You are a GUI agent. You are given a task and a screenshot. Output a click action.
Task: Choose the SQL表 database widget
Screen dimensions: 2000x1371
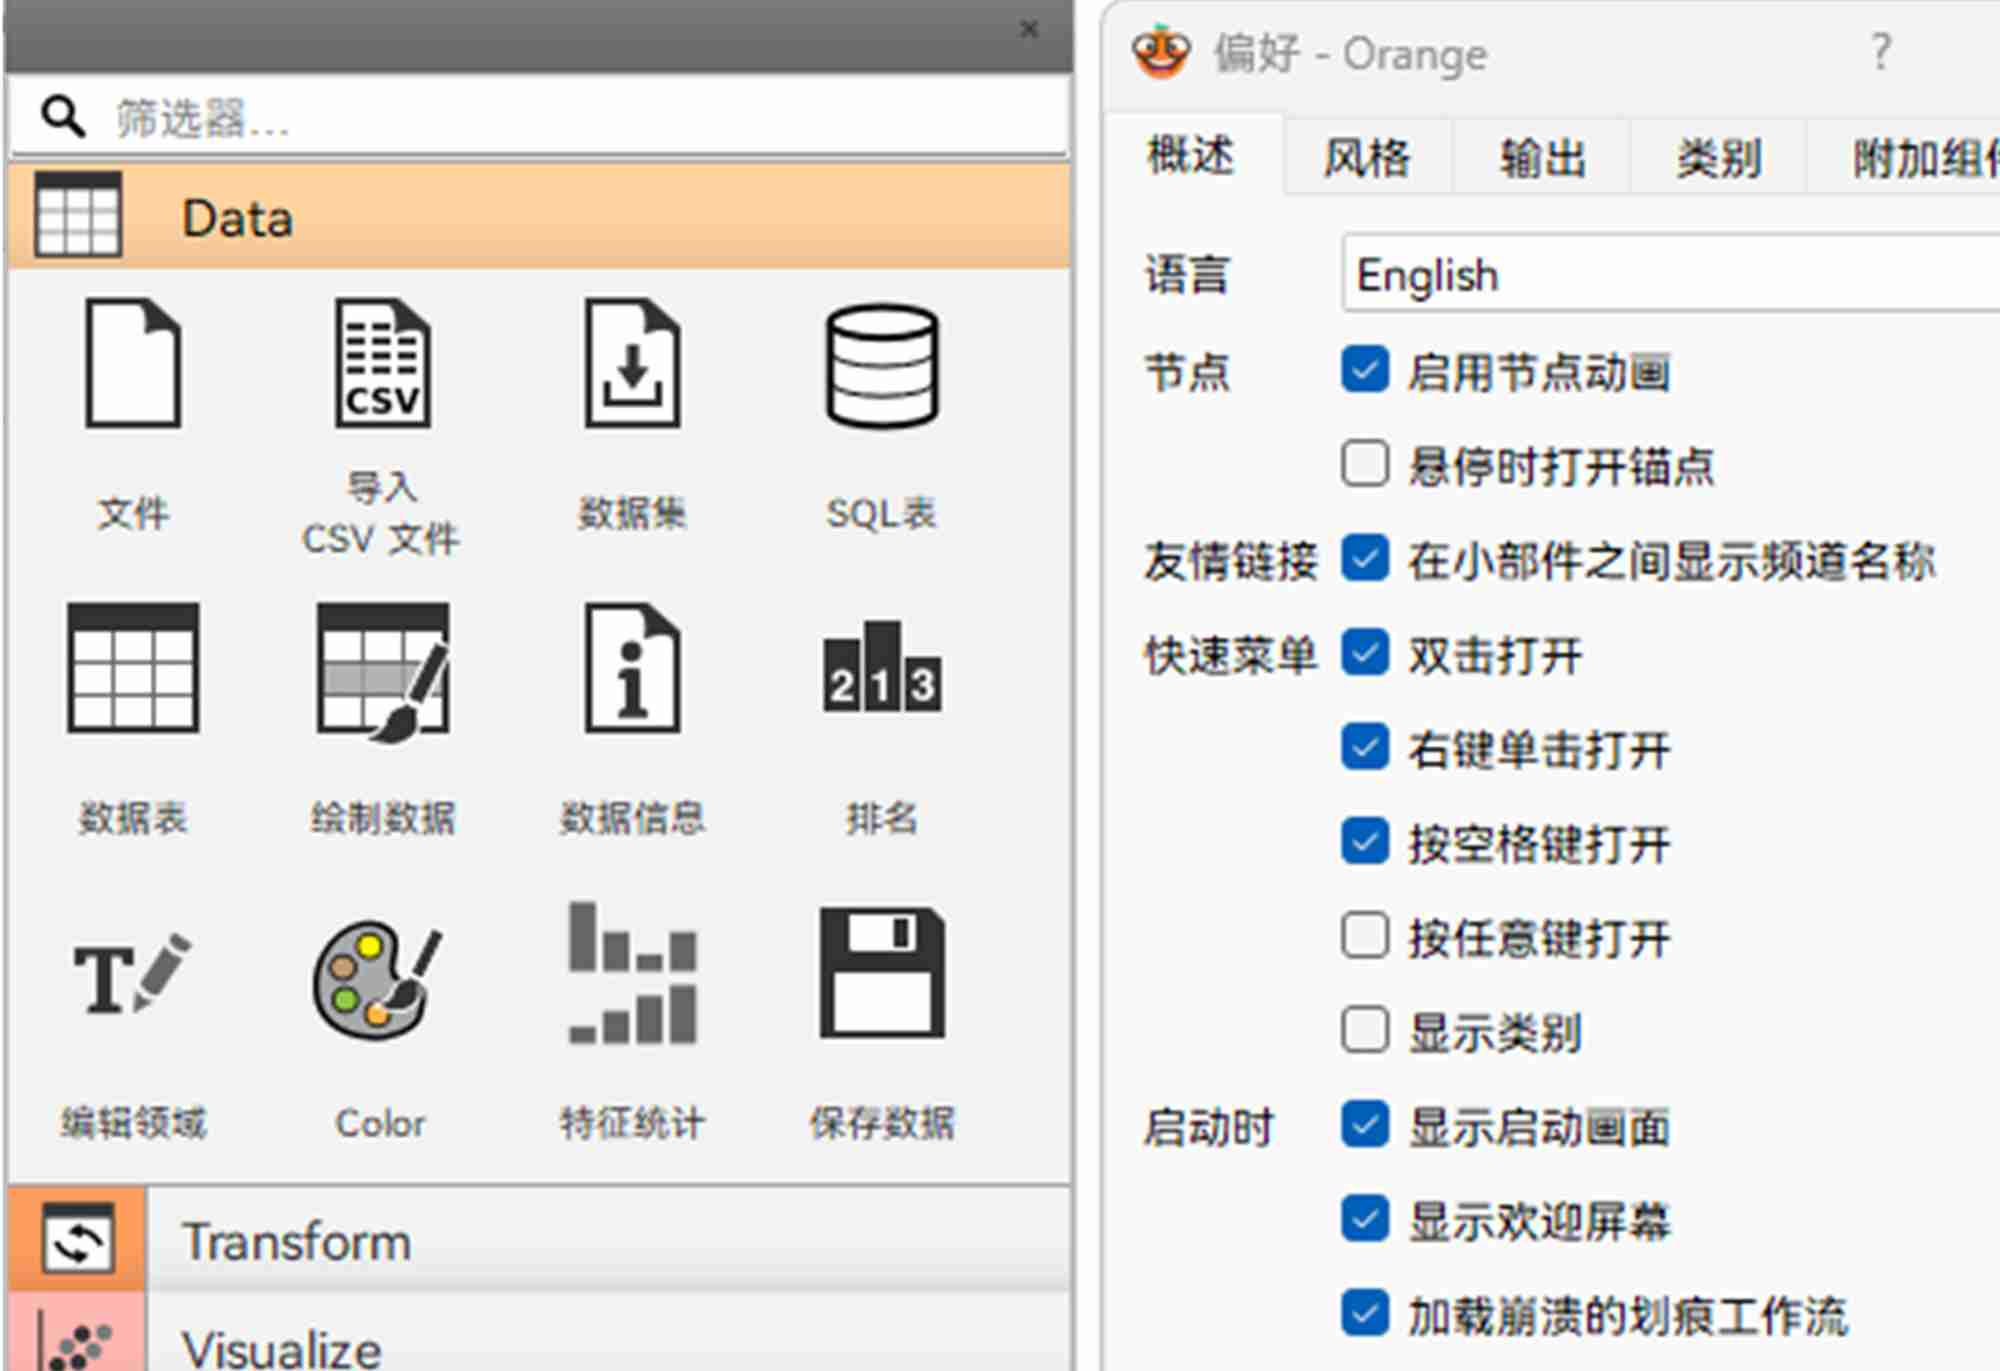pyautogui.click(x=881, y=365)
